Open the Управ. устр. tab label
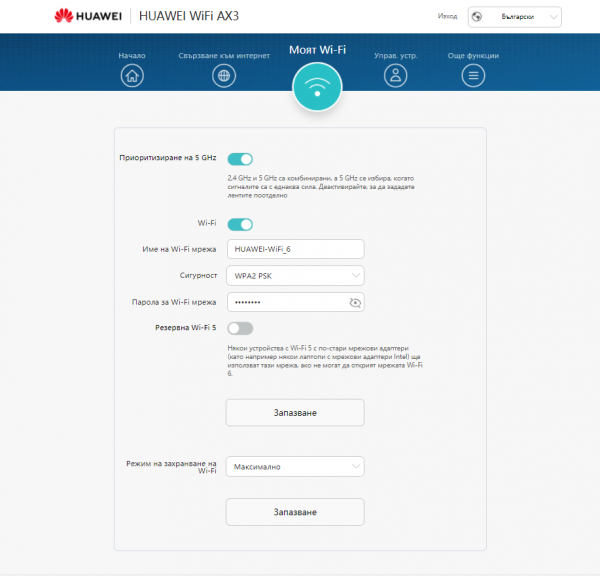The height and width of the screenshot is (576, 600). (396, 55)
